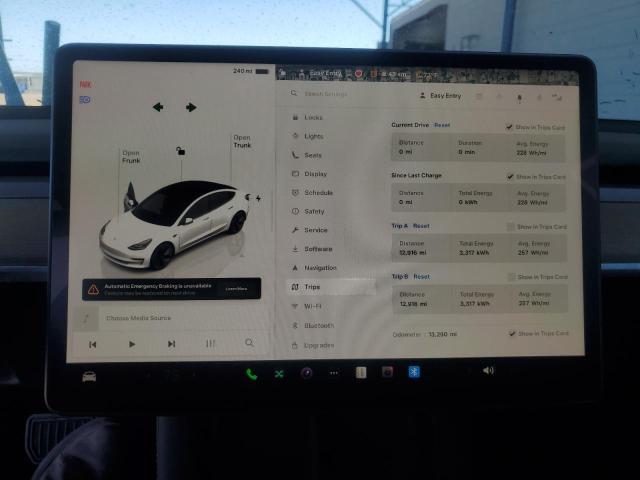Toggle Since Last Charge Show in Trips Card
The image size is (640, 480).
pyautogui.click(x=510, y=176)
